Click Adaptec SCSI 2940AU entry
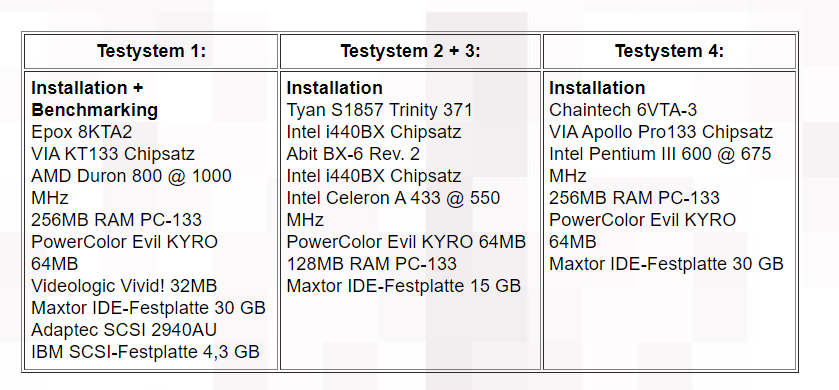This screenshot has width=839, height=390. (124, 330)
